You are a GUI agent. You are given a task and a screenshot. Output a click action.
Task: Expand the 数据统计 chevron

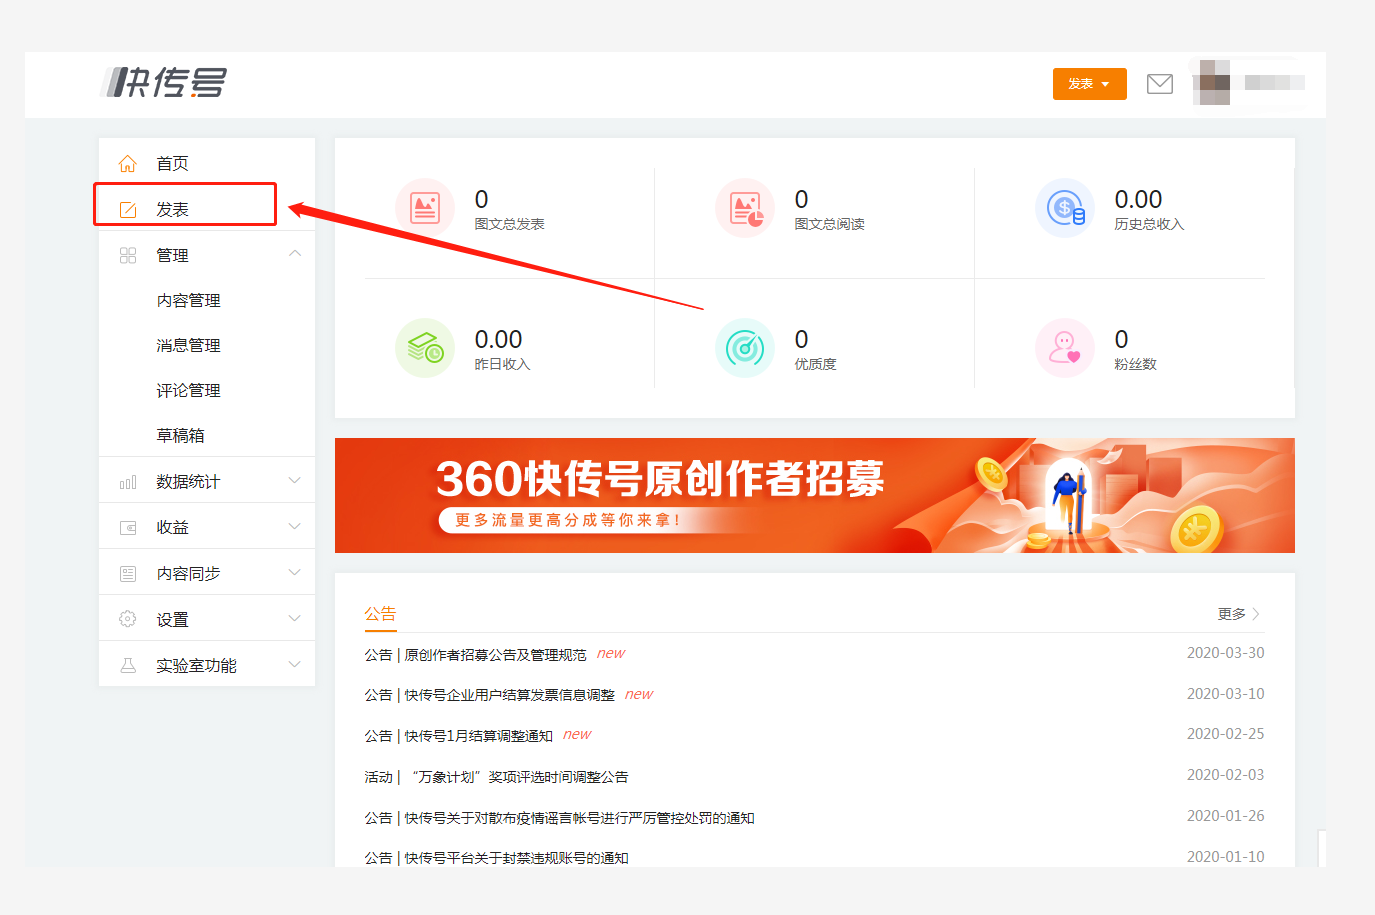(295, 481)
